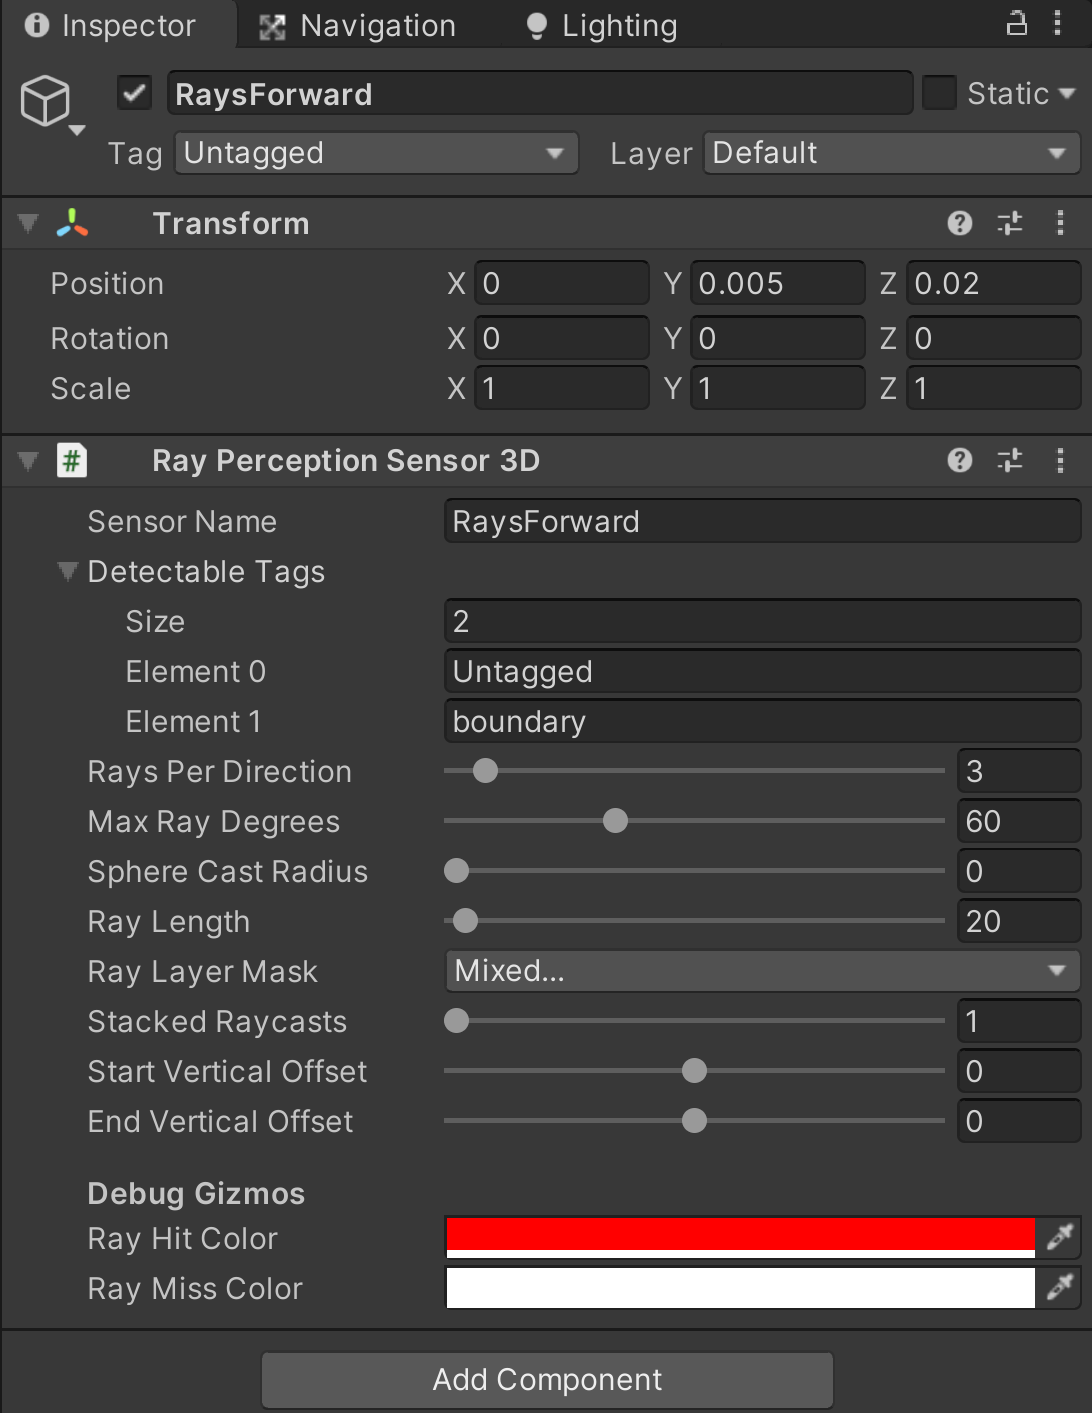Open the Ray Perception Sensor kebab menu

[1061, 460]
